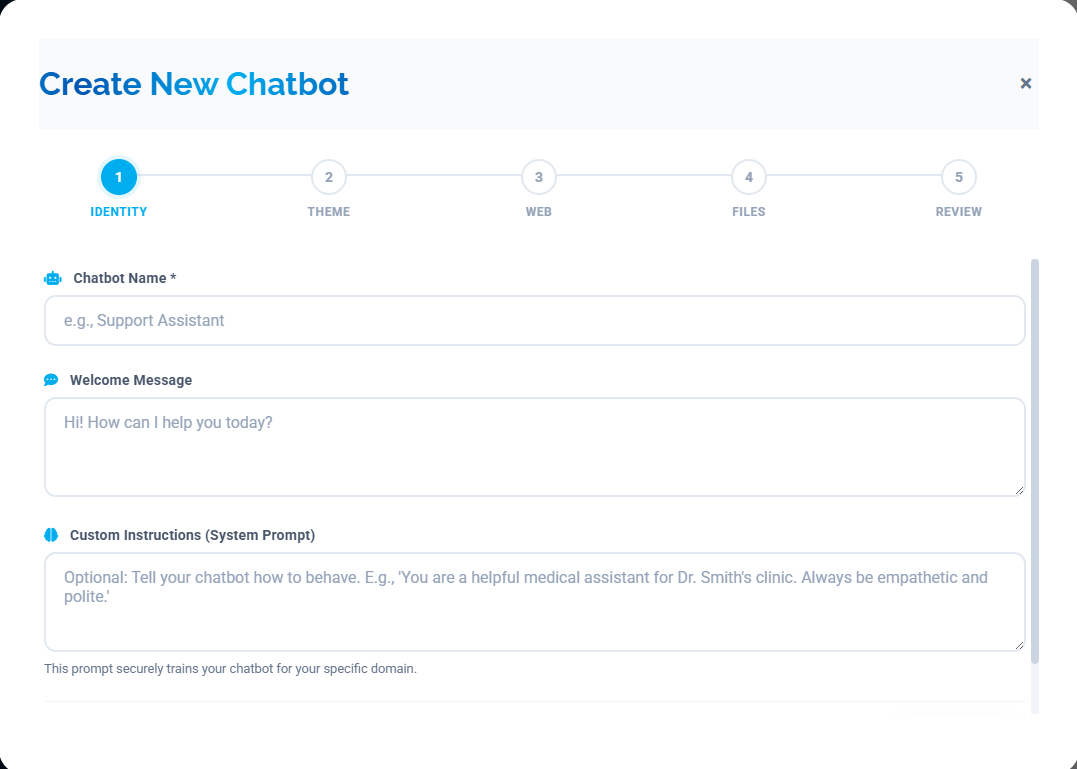
Task: Focus the Chatbot Name input field
Action: point(535,321)
